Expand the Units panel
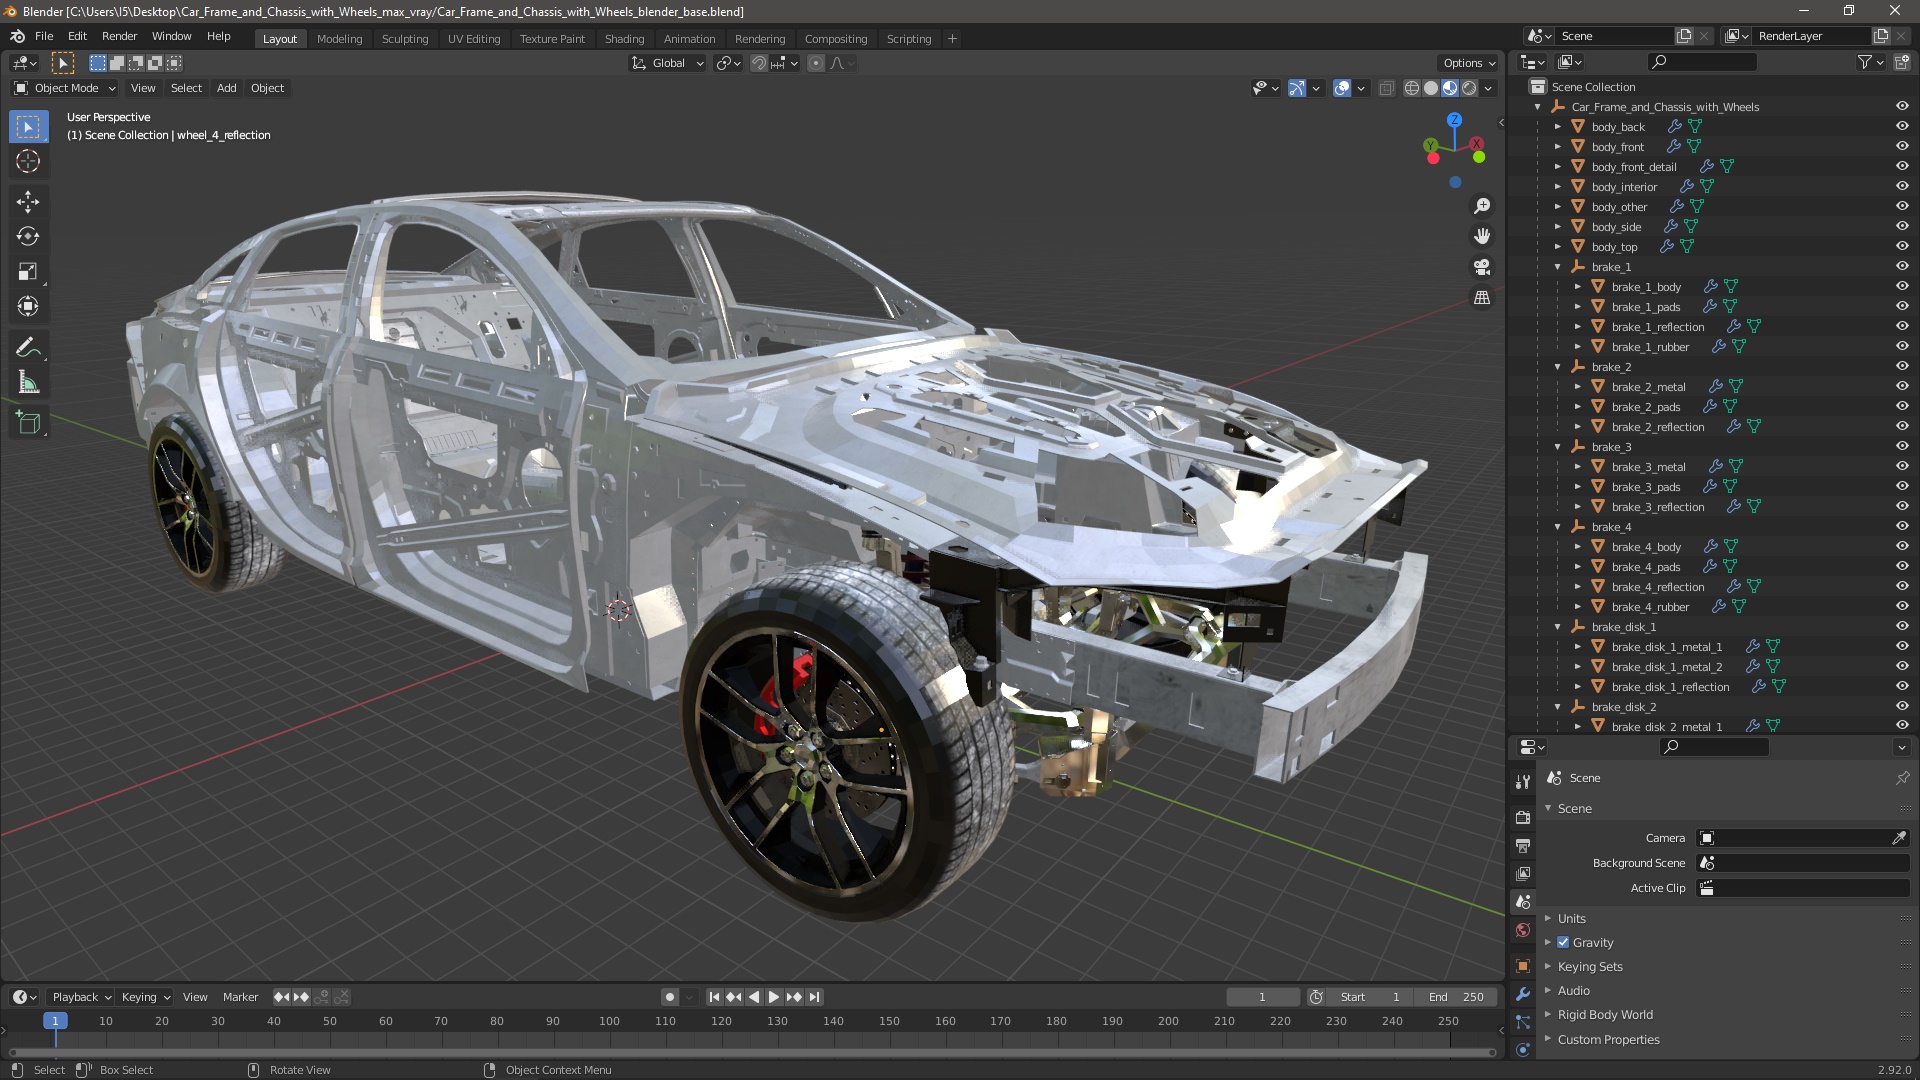This screenshot has height=1080, width=1920. click(x=1571, y=918)
